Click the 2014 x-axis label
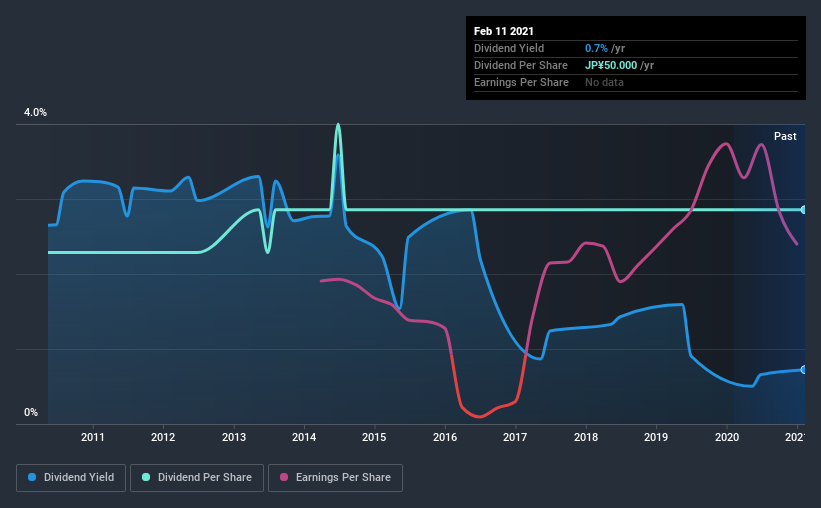Viewport: 821px width, 508px height. click(x=304, y=437)
